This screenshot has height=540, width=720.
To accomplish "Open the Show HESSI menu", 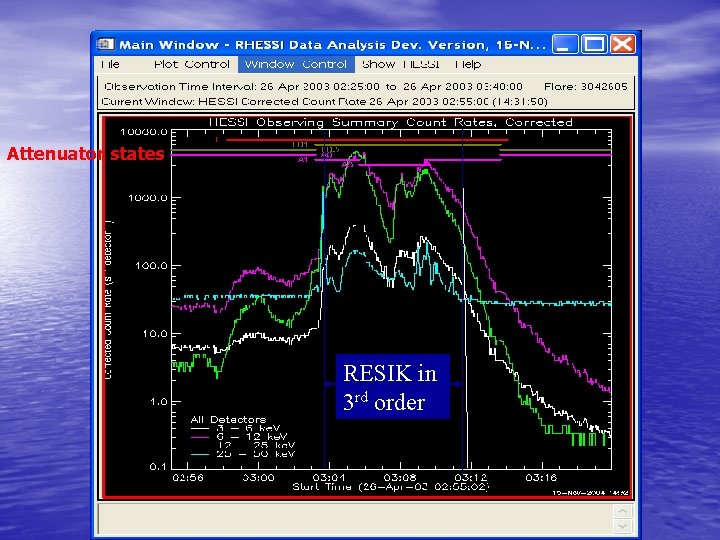I will point(400,64).
